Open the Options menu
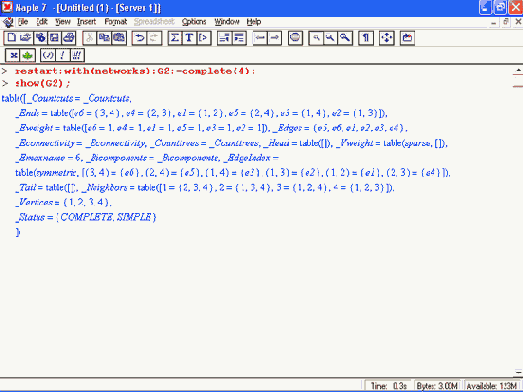Screen dimensions: 523x392 [194, 22]
